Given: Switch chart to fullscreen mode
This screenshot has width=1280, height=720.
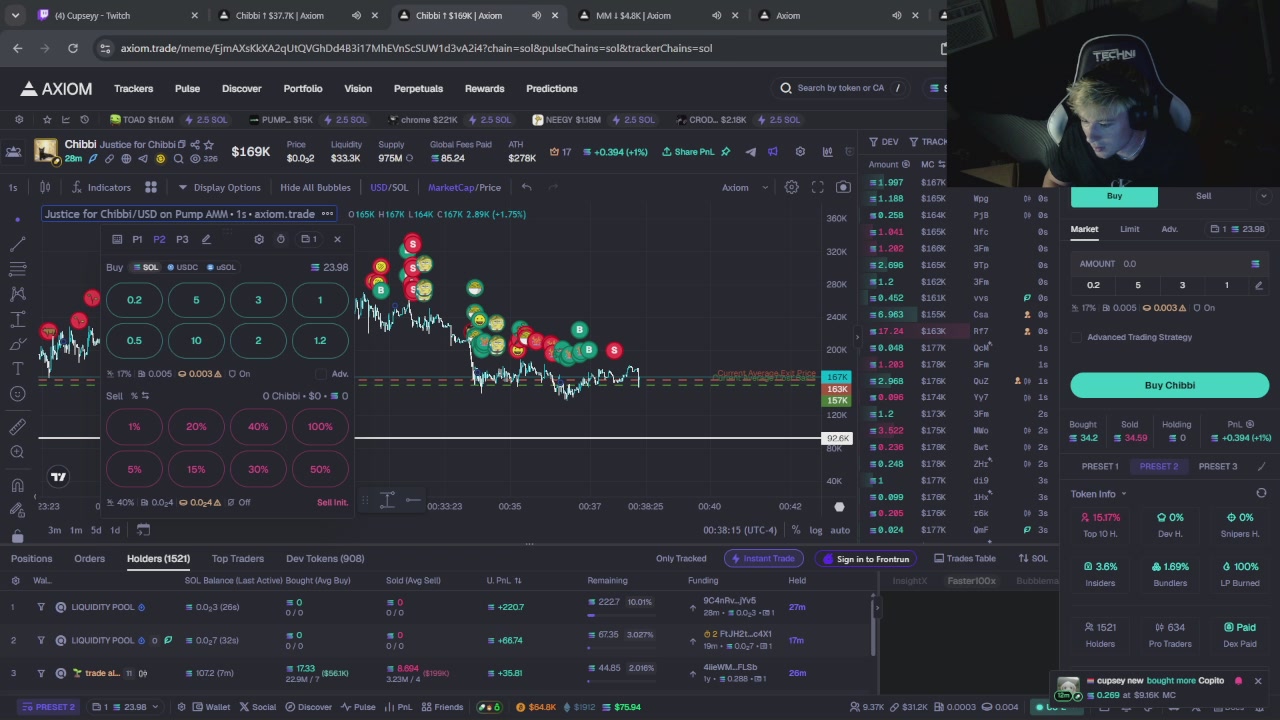Looking at the screenshot, I should pos(817,187).
